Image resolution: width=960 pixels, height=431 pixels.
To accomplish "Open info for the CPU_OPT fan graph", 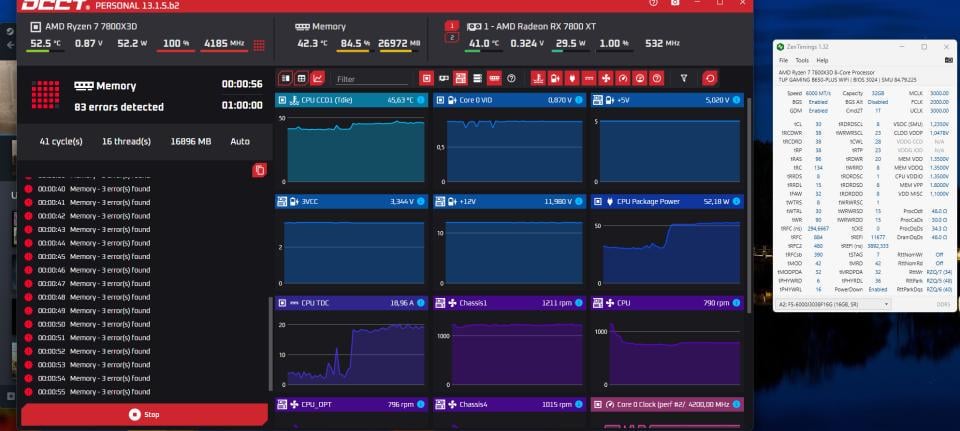I will click(x=421, y=404).
